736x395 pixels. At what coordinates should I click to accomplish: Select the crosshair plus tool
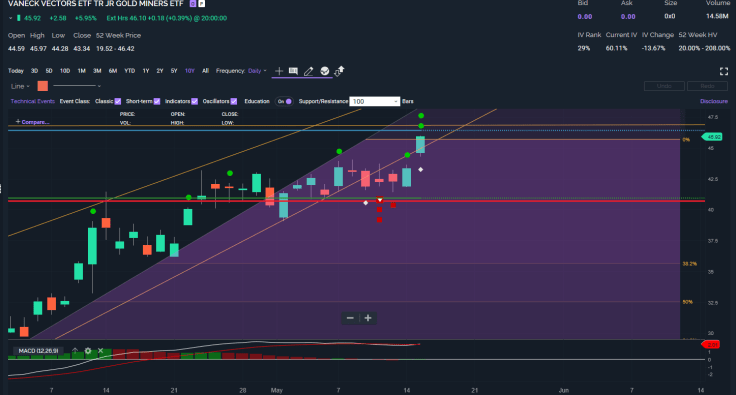point(279,71)
